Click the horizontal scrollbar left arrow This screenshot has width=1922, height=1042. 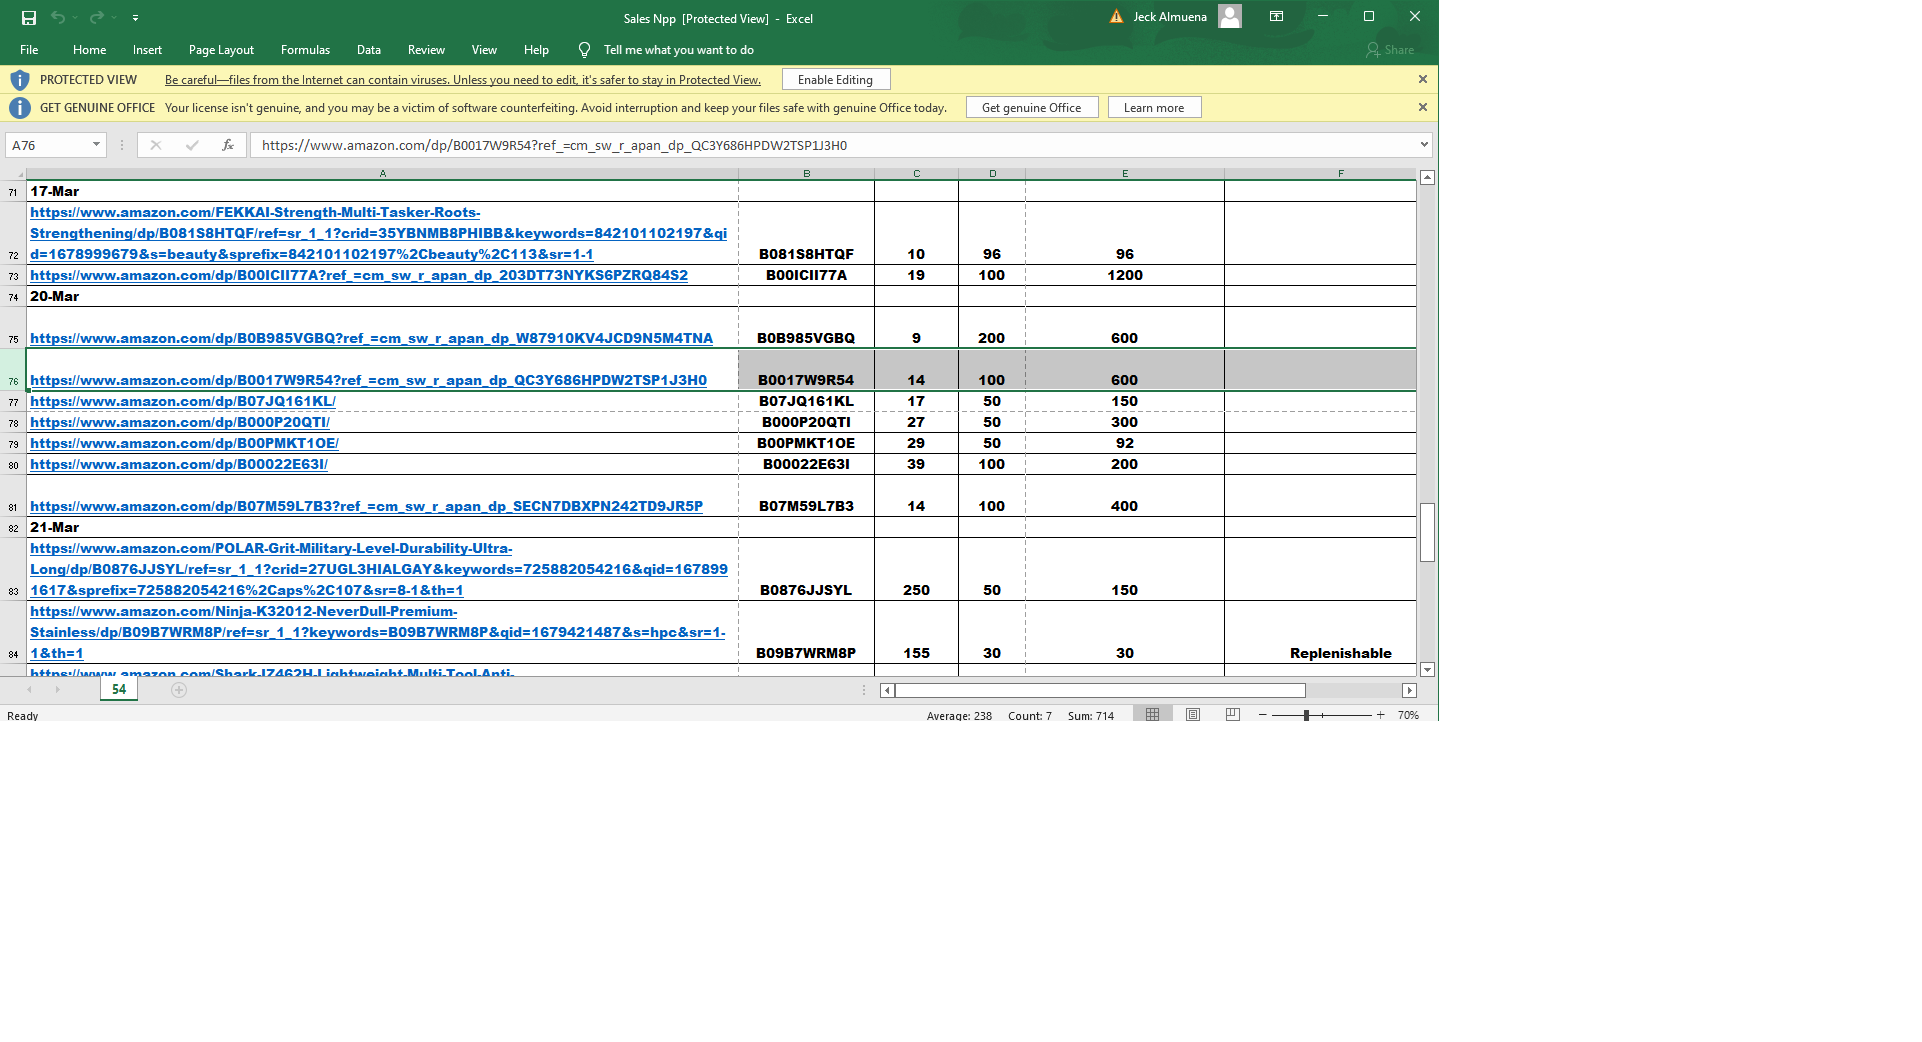[x=887, y=690]
